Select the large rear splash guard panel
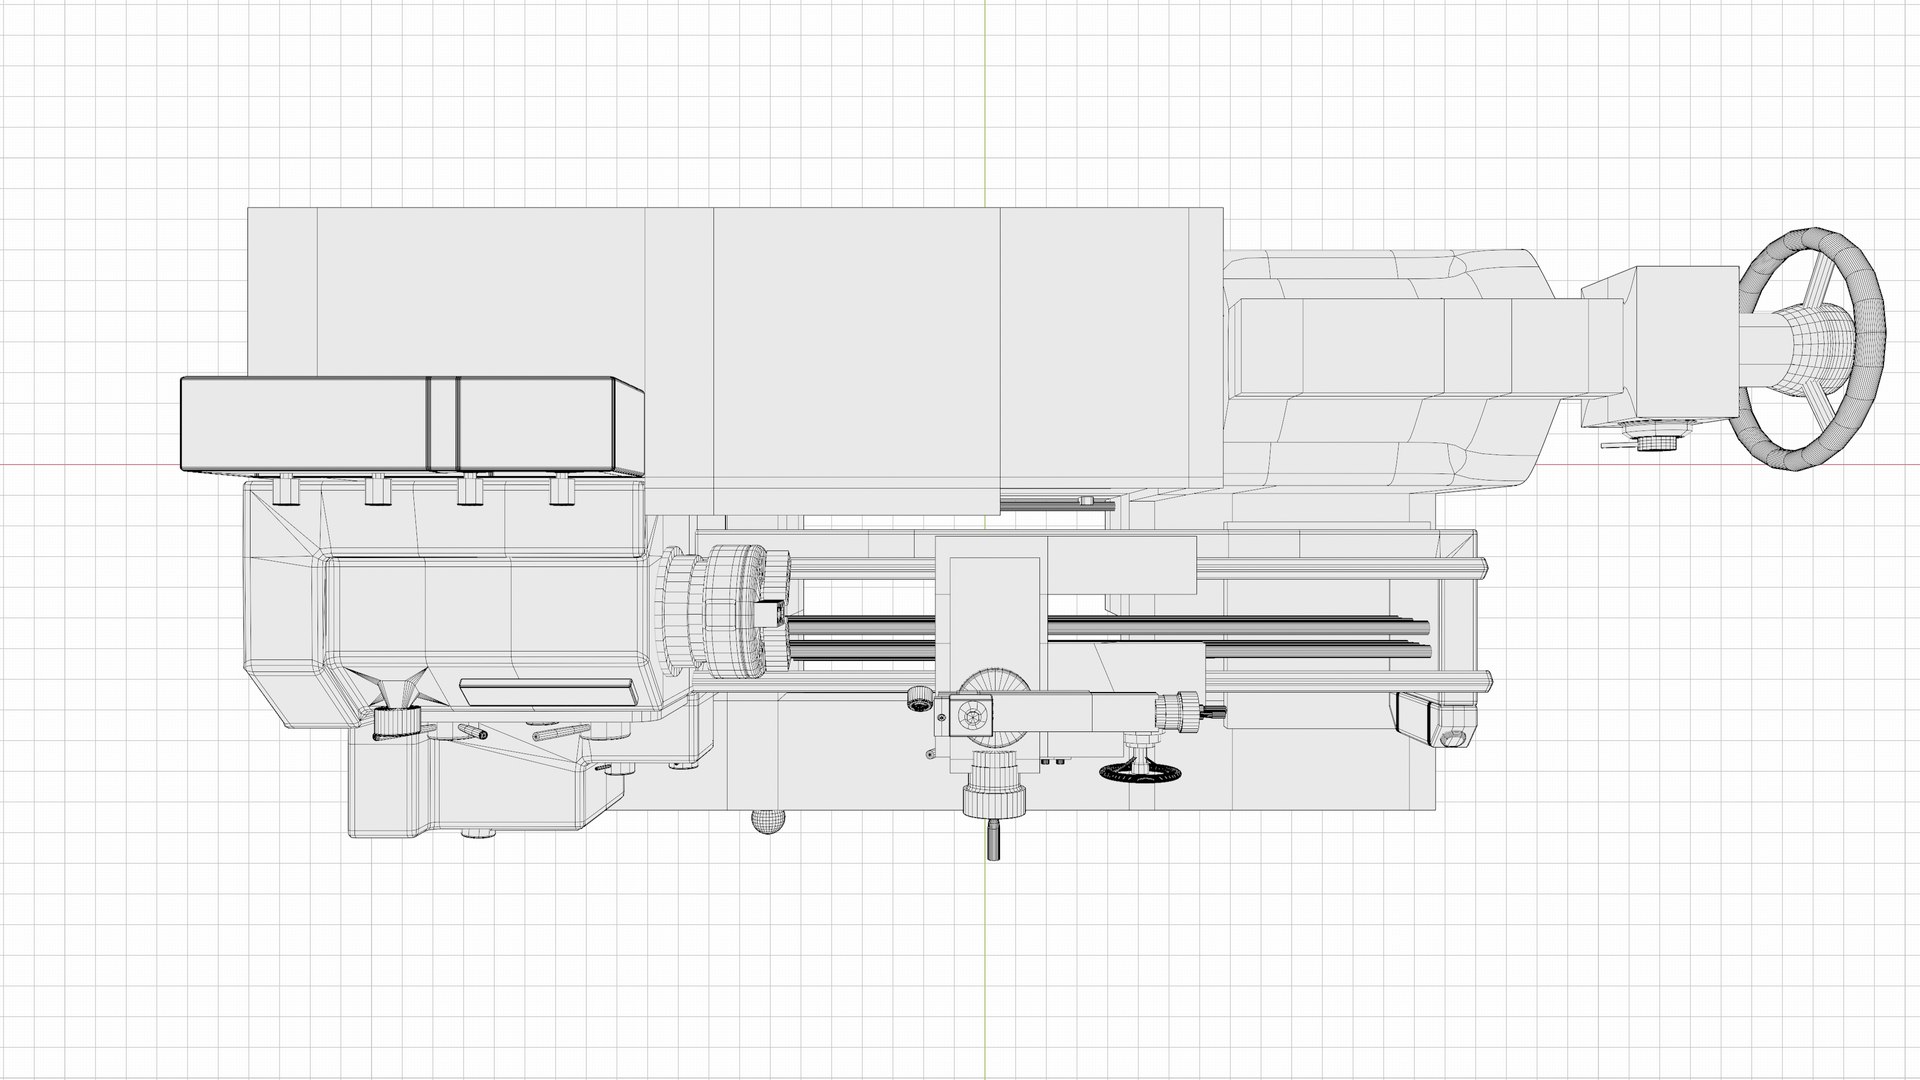The height and width of the screenshot is (1080, 1920). [735, 361]
